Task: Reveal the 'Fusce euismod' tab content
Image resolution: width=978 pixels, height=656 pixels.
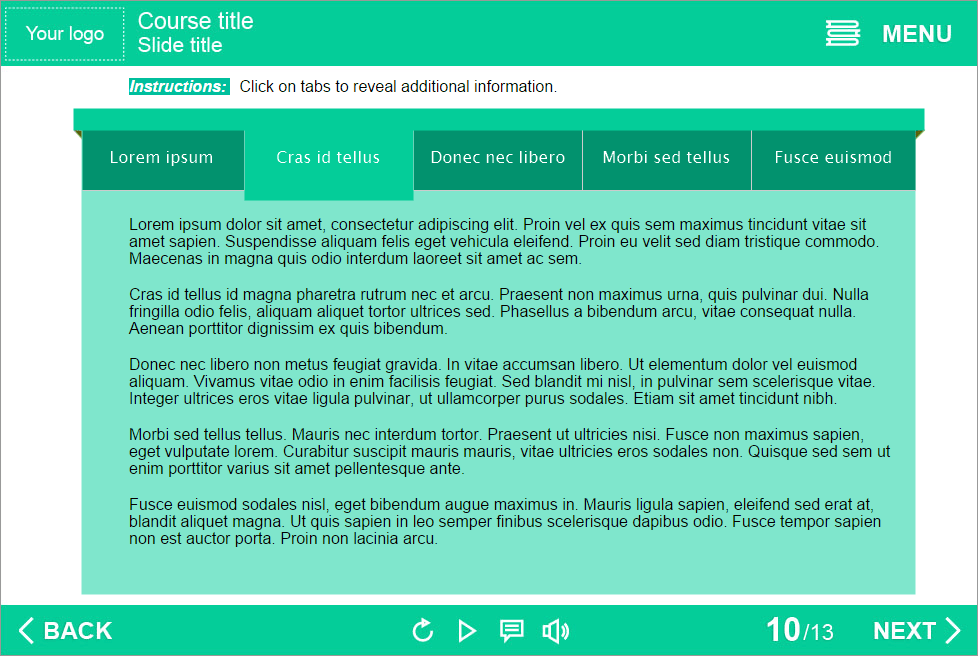Action: (x=833, y=158)
